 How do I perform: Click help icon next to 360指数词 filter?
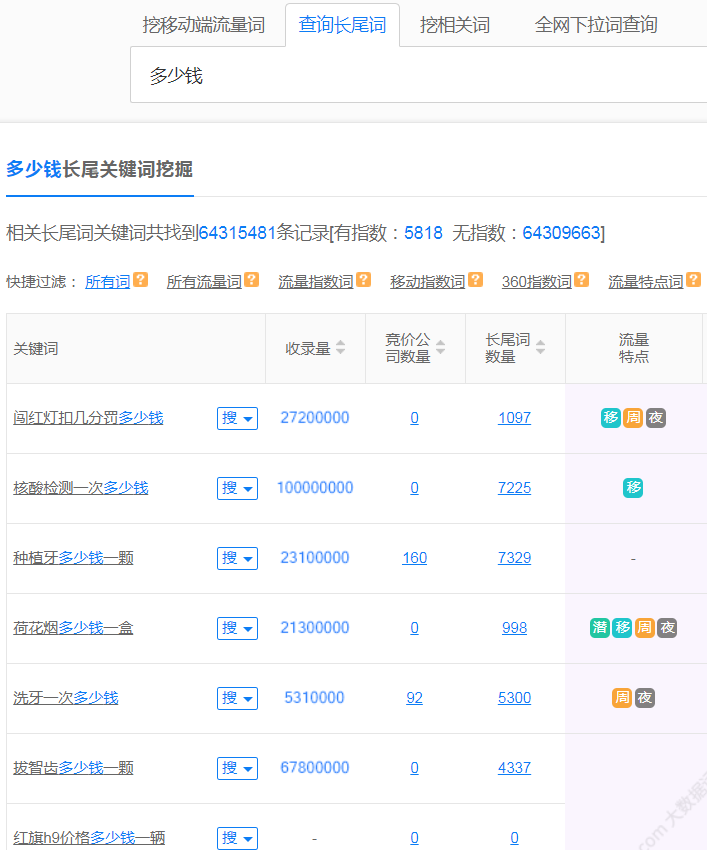[x=582, y=280]
